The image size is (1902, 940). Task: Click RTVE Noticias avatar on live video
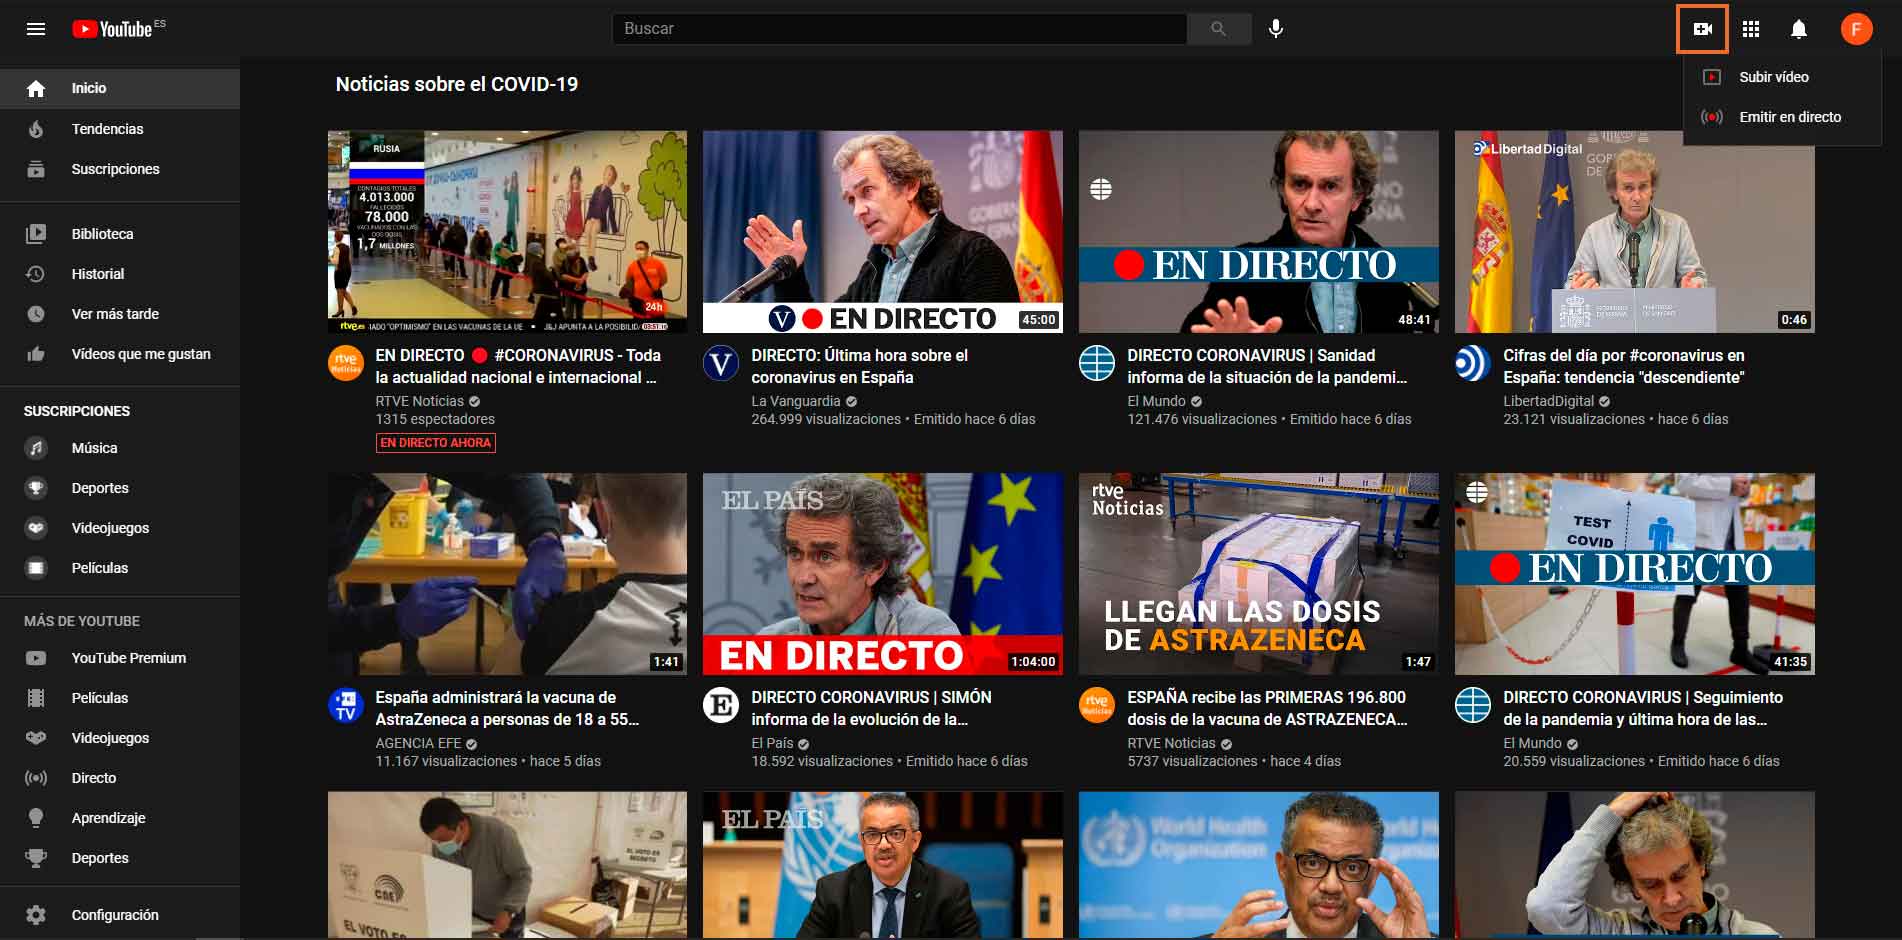pos(346,363)
